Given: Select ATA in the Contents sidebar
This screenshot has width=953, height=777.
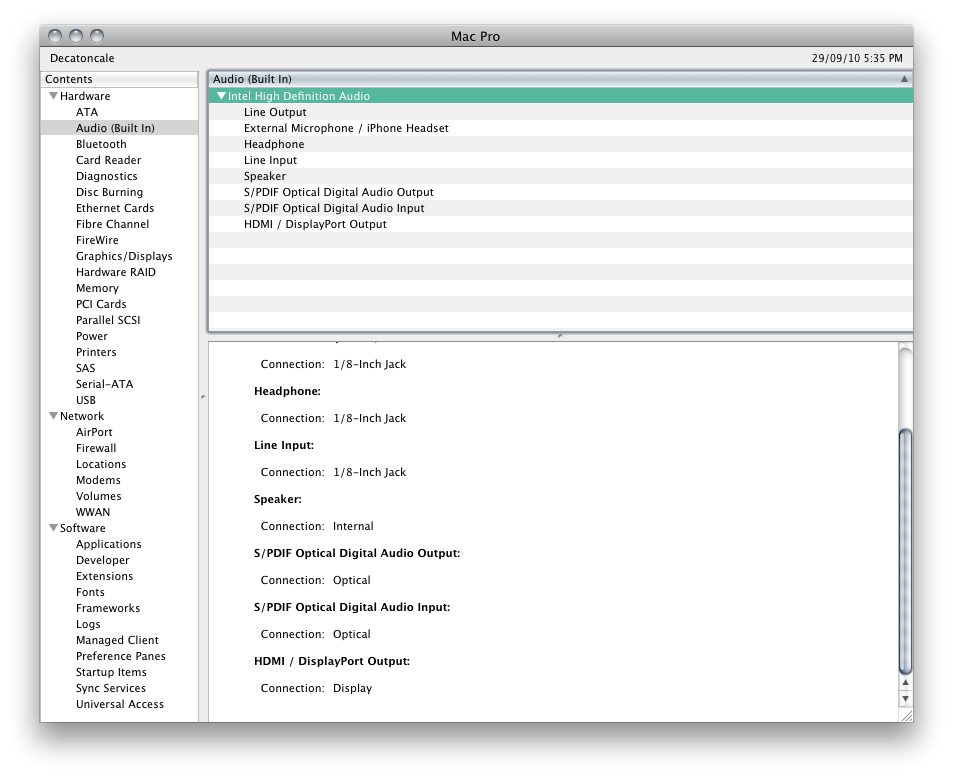Looking at the screenshot, I should pos(86,112).
